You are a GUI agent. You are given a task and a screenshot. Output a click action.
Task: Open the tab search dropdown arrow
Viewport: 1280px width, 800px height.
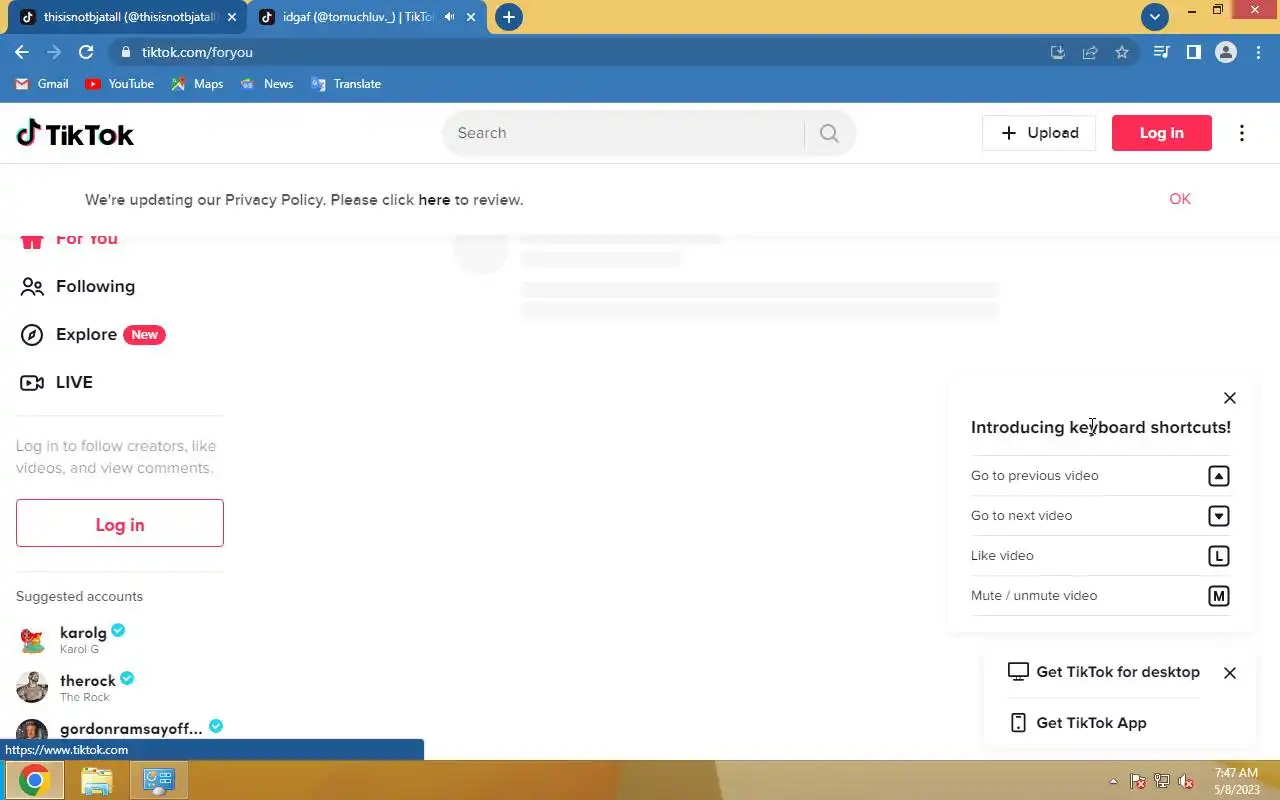click(x=1155, y=17)
